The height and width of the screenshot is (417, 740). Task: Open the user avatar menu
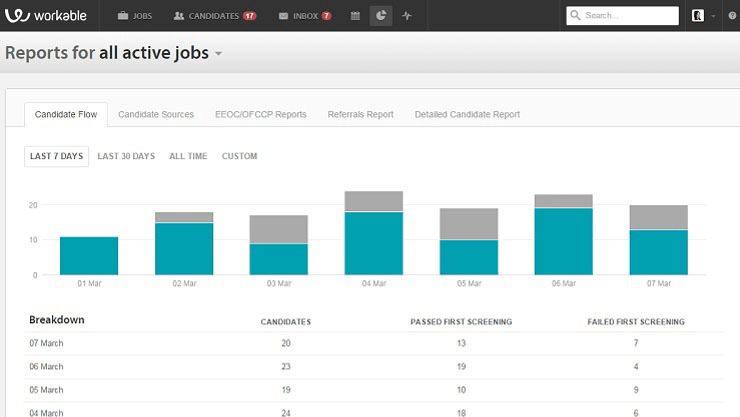698,16
